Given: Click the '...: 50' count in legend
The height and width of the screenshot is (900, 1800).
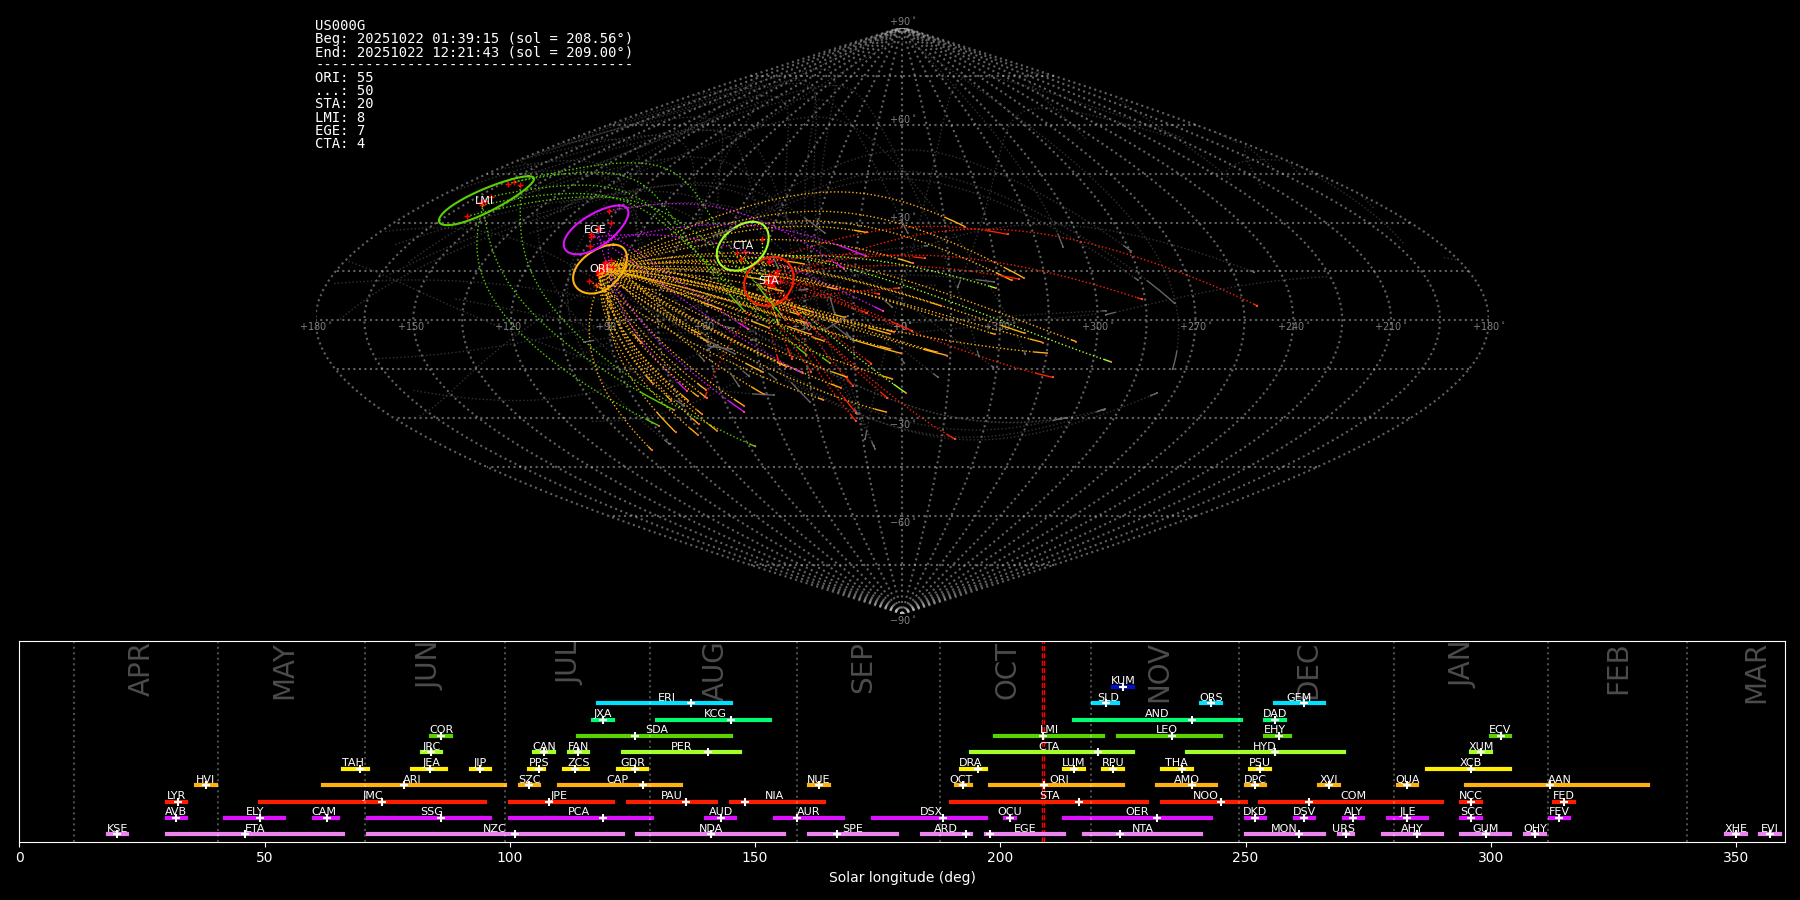Looking at the screenshot, I should coord(344,91).
